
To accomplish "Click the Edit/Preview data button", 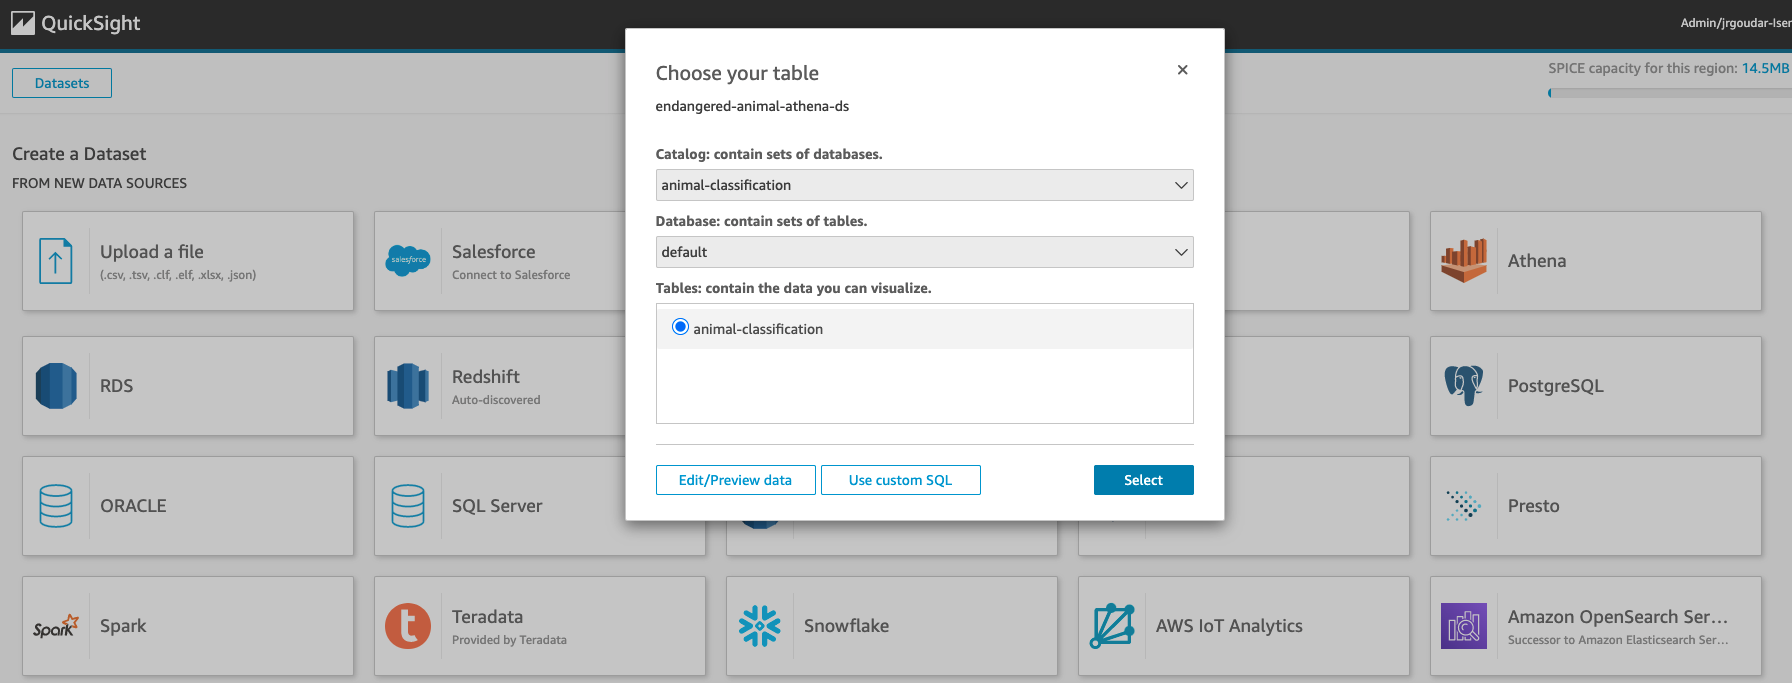I will 736,480.
